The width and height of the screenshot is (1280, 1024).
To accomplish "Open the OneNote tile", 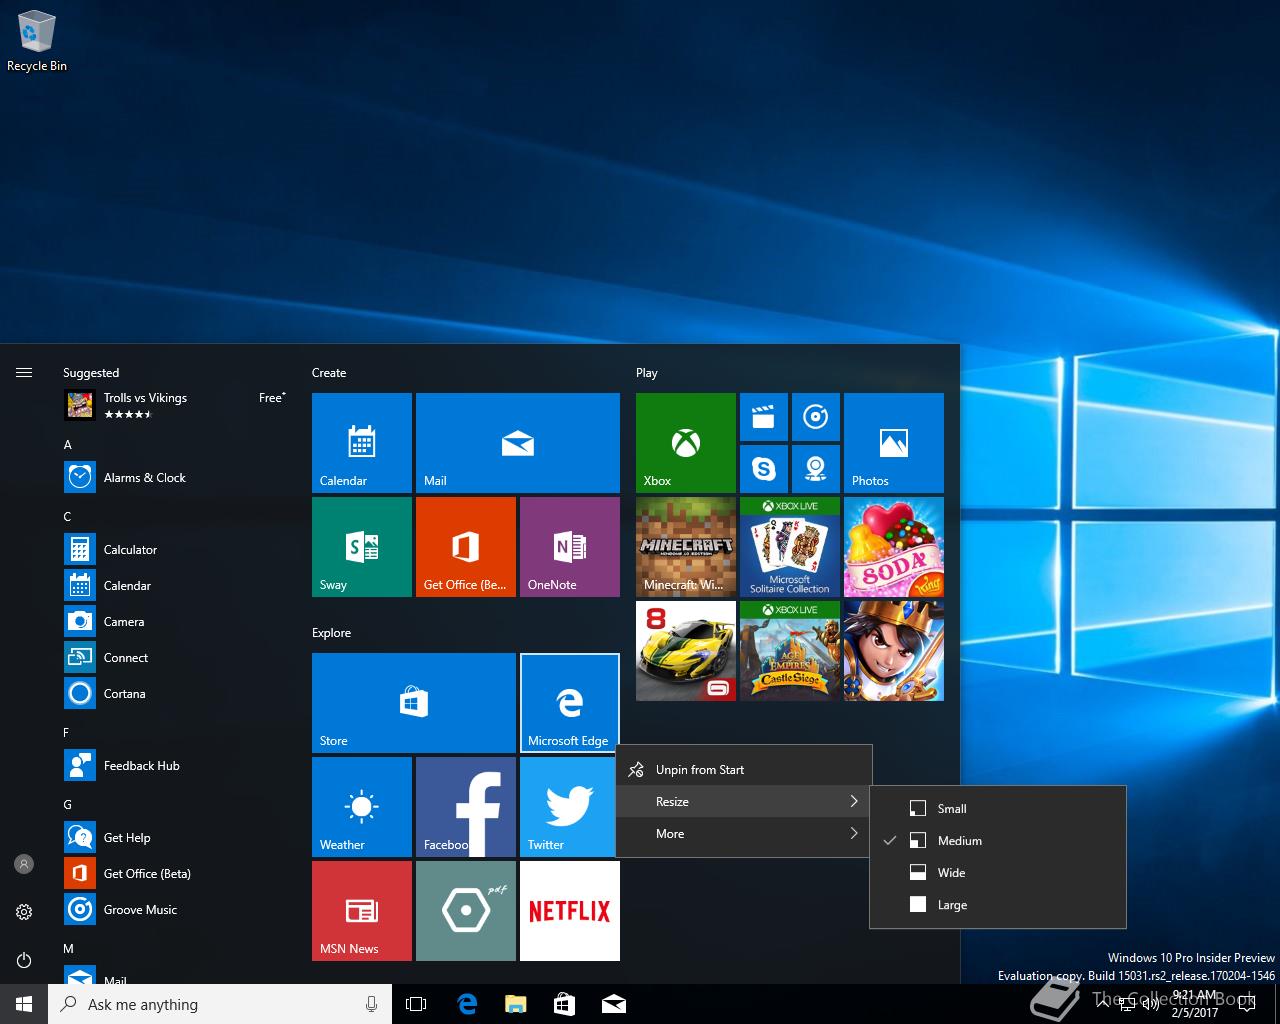I will [x=570, y=547].
